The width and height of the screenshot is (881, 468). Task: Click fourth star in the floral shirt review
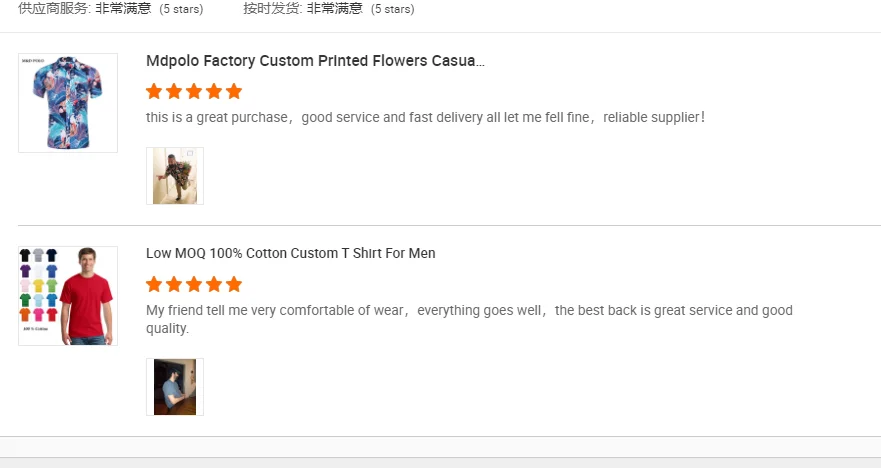point(214,91)
